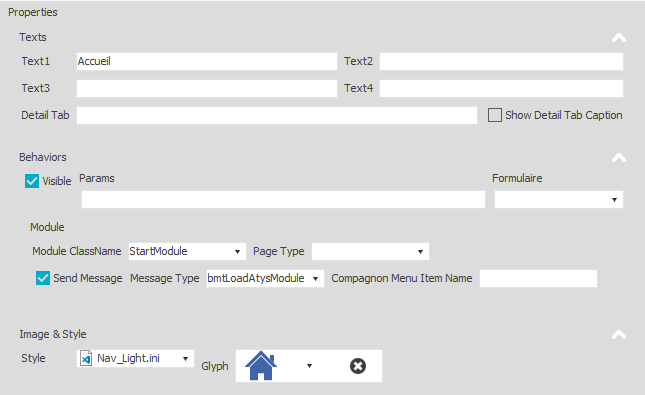The height and width of the screenshot is (395, 645).
Task: Collapse the Image & Style section chevron
Action: pyautogui.click(x=619, y=335)
